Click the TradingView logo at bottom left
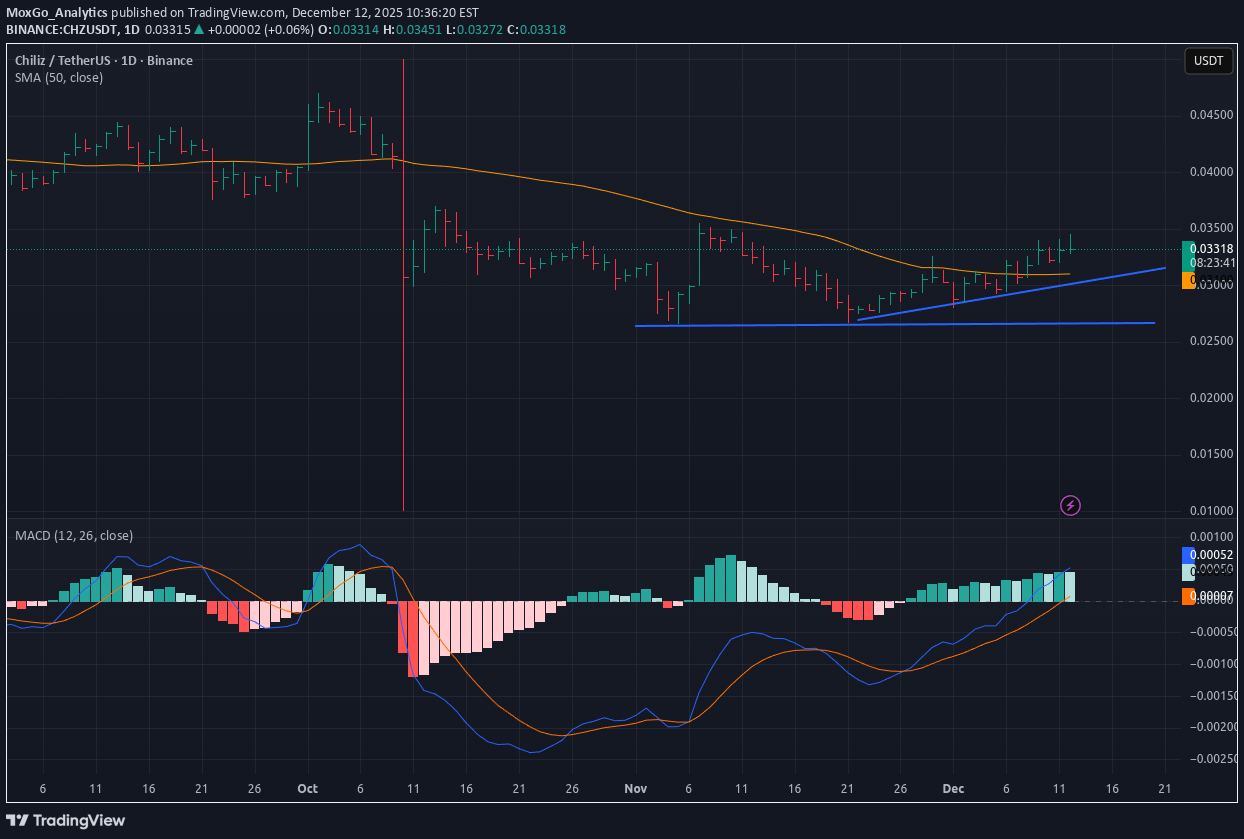1244x839 pixels. click(x=65, y=820)
